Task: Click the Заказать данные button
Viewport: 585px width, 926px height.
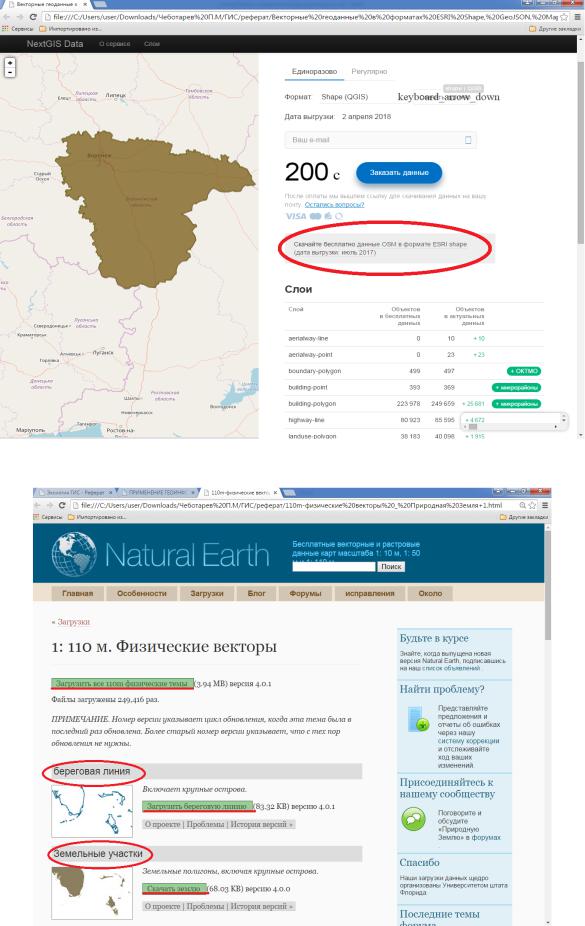Action: pyautogui.click(x=399, y=172)
